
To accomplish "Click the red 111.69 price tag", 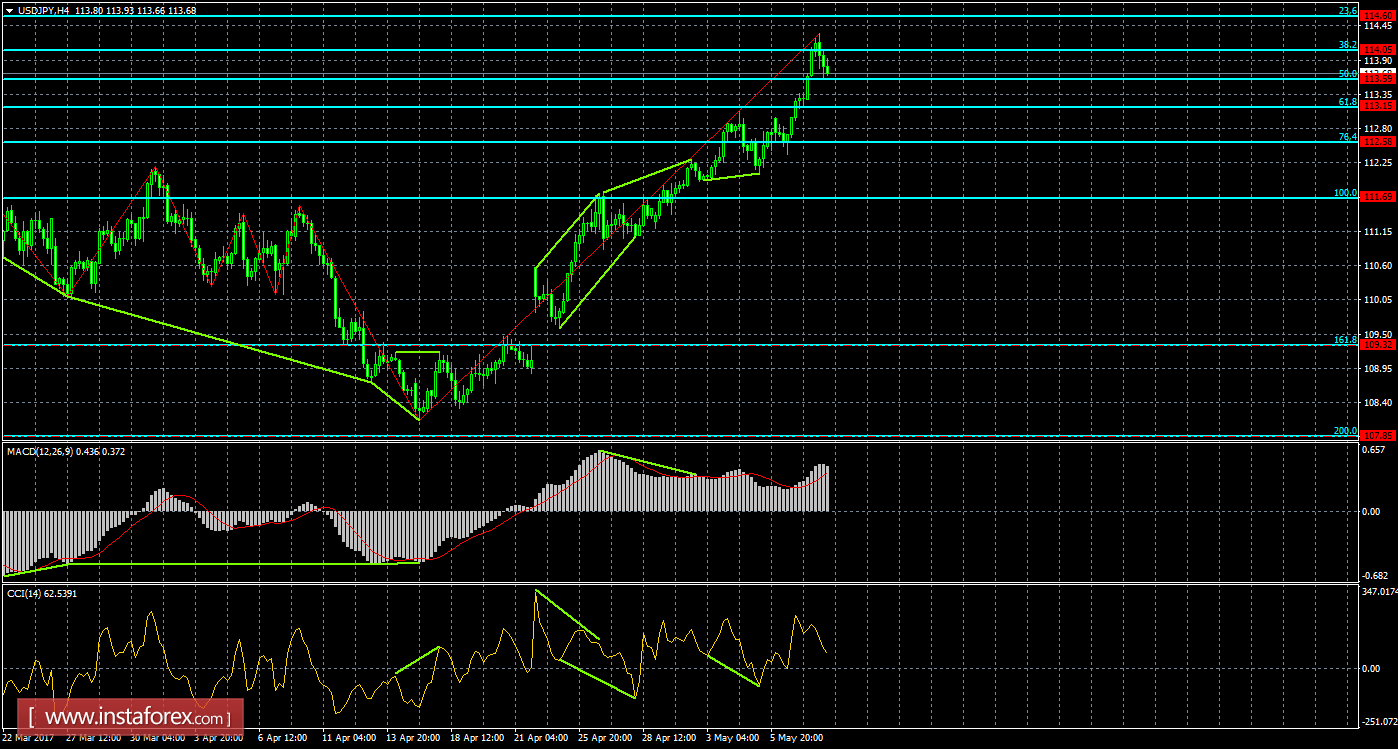I will [1379, 197].
